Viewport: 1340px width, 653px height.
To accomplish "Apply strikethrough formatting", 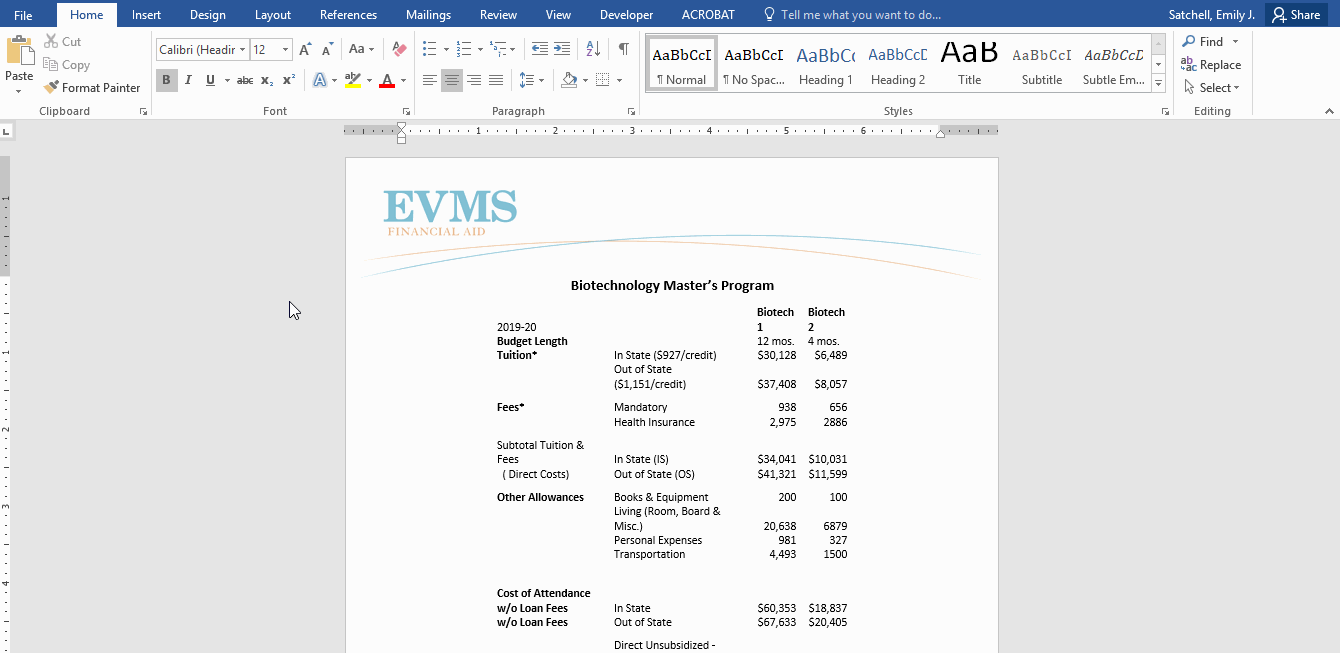I will click(x=245, y=80).
